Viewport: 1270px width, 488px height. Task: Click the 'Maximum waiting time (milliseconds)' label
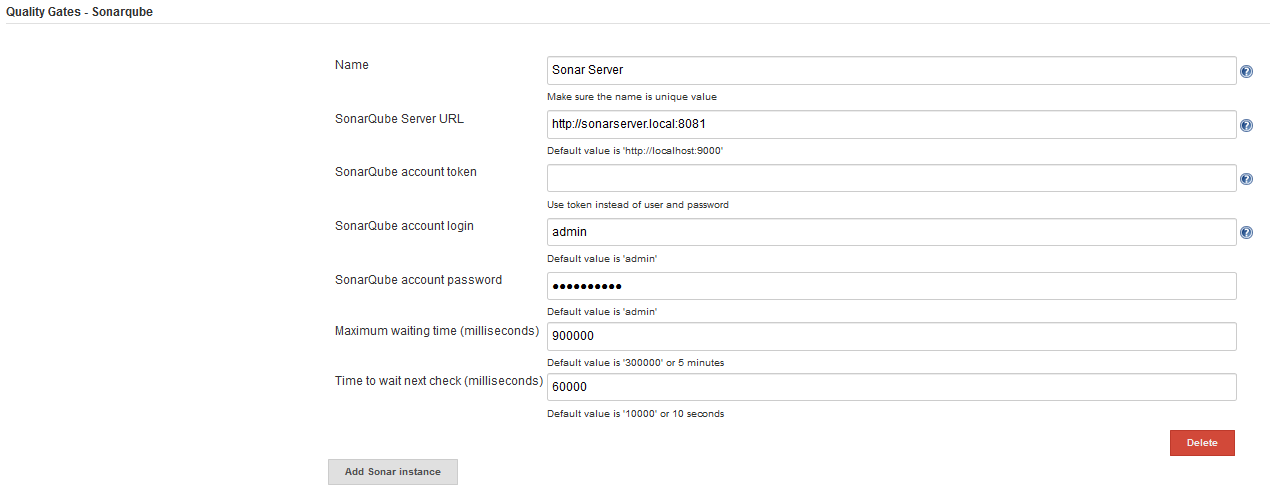(437, 331)
